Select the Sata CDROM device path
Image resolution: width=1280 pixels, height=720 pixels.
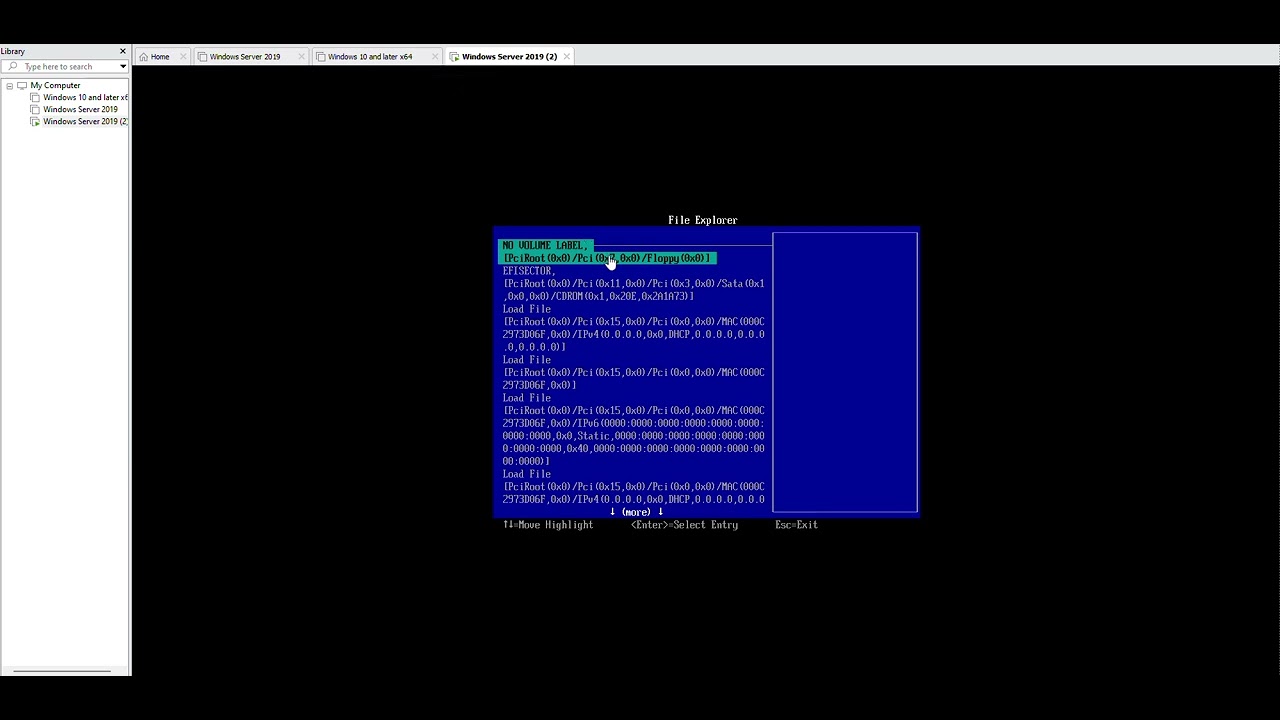click(633, 290)
